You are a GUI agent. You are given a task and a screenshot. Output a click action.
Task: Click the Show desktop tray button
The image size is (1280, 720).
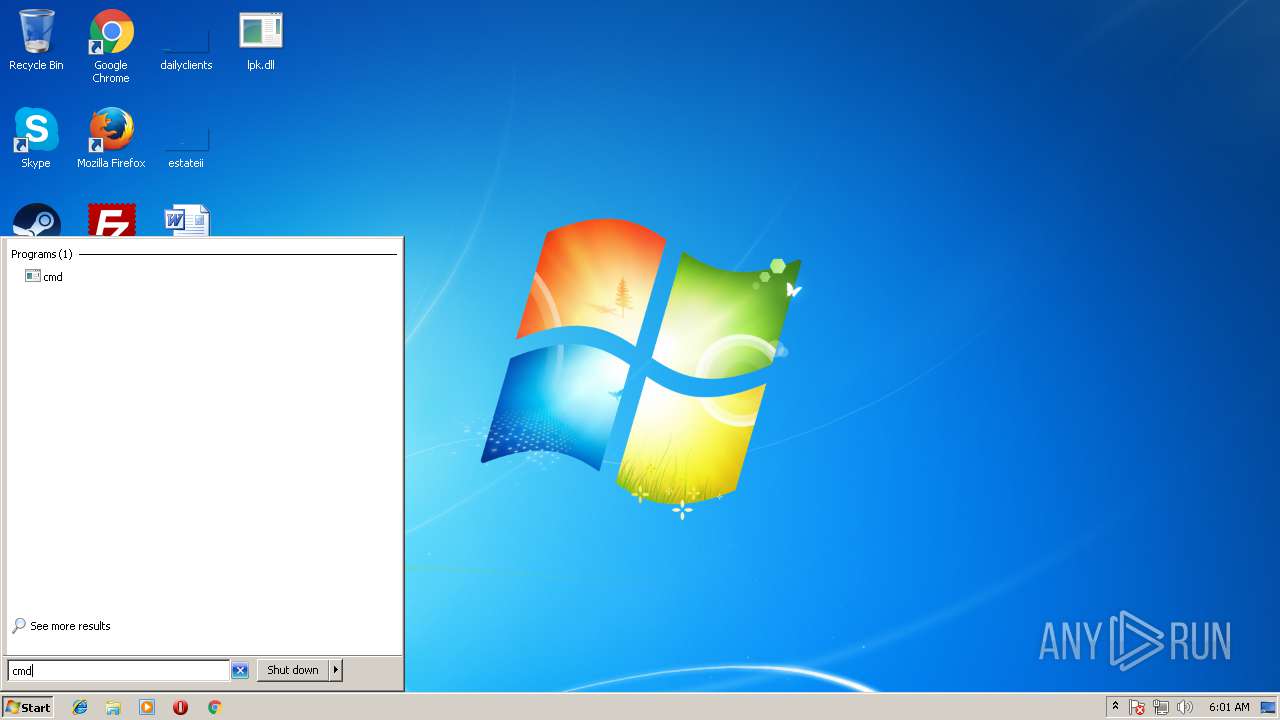click(x=1268, y=707)
